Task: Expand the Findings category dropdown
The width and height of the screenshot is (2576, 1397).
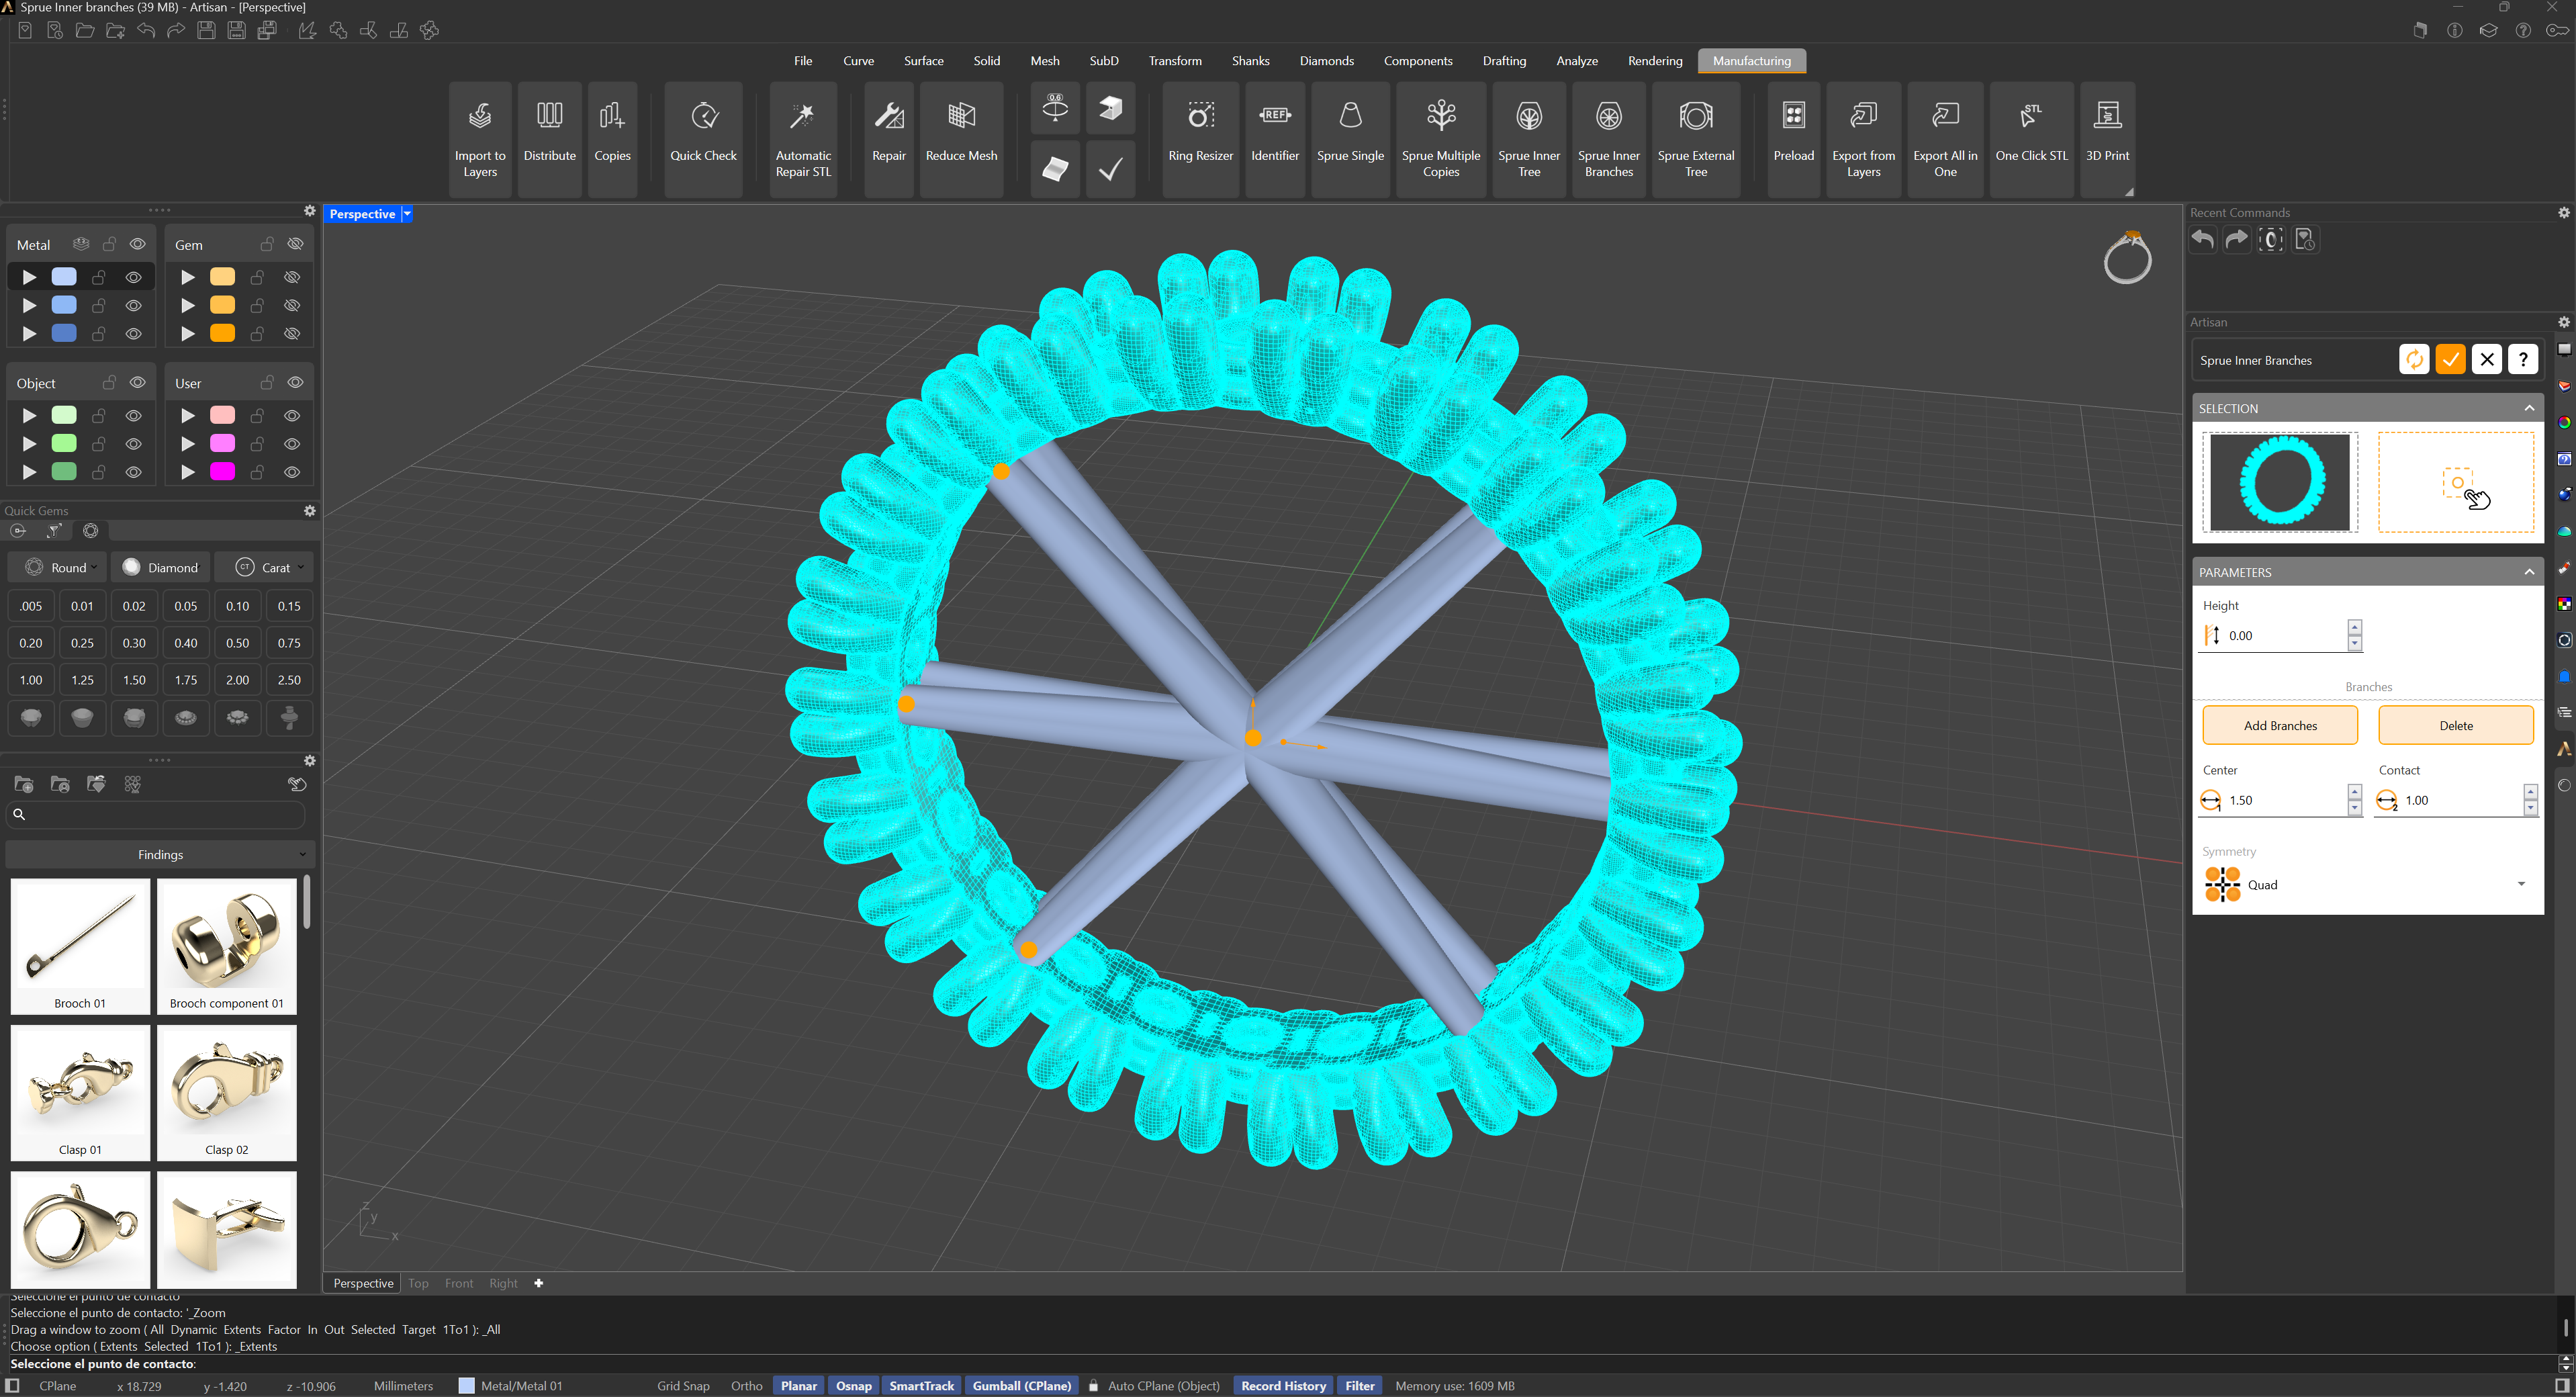Action: pyautogui.click(x=160, y=855)
